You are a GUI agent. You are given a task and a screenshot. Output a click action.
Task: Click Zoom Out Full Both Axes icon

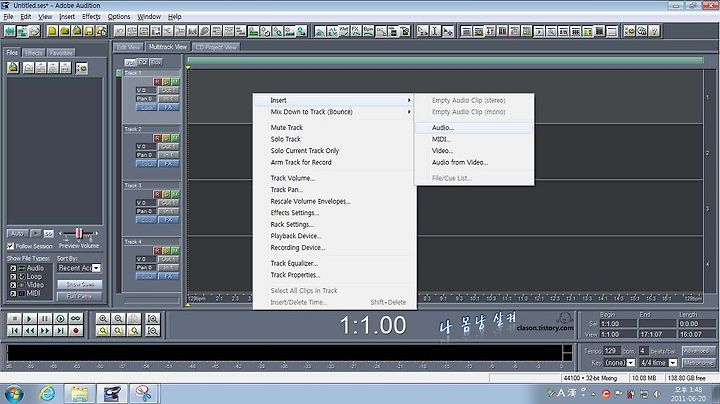tap(134, 318)
